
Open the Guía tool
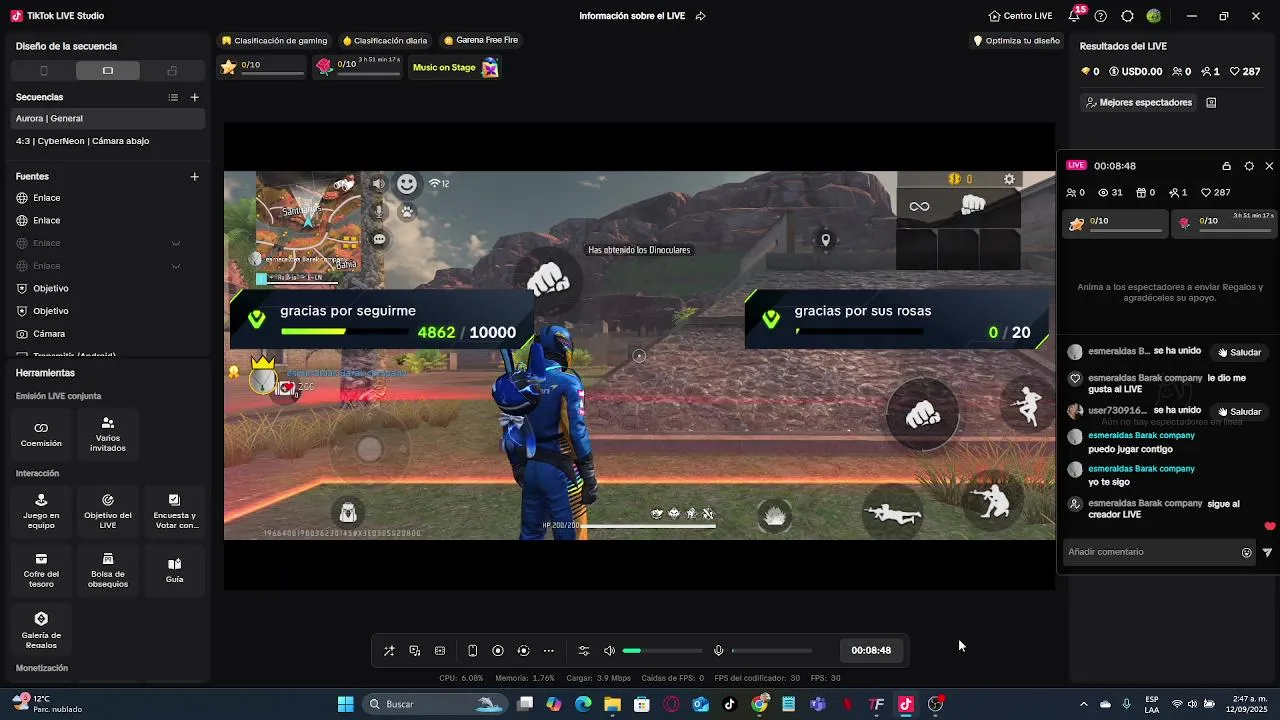pyautogui.click(x=174, y=569)
